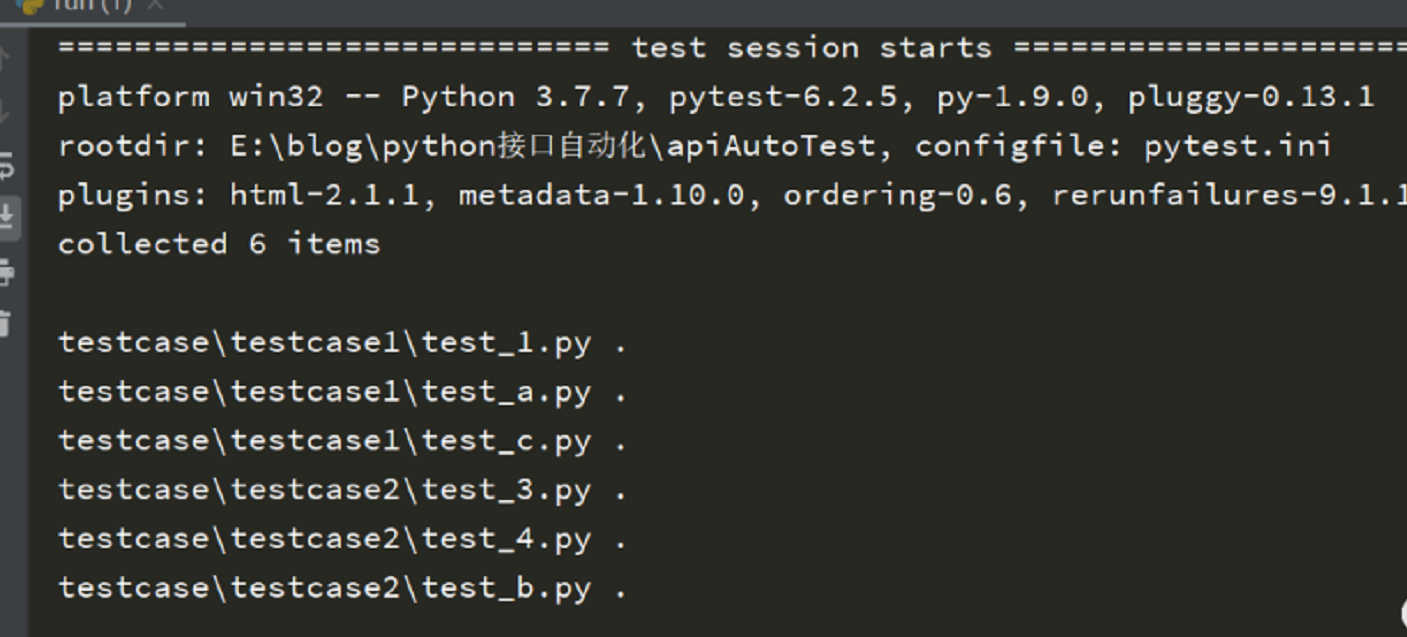
Task: Click the Python logo on the run tab
Action: coord(30,6)
